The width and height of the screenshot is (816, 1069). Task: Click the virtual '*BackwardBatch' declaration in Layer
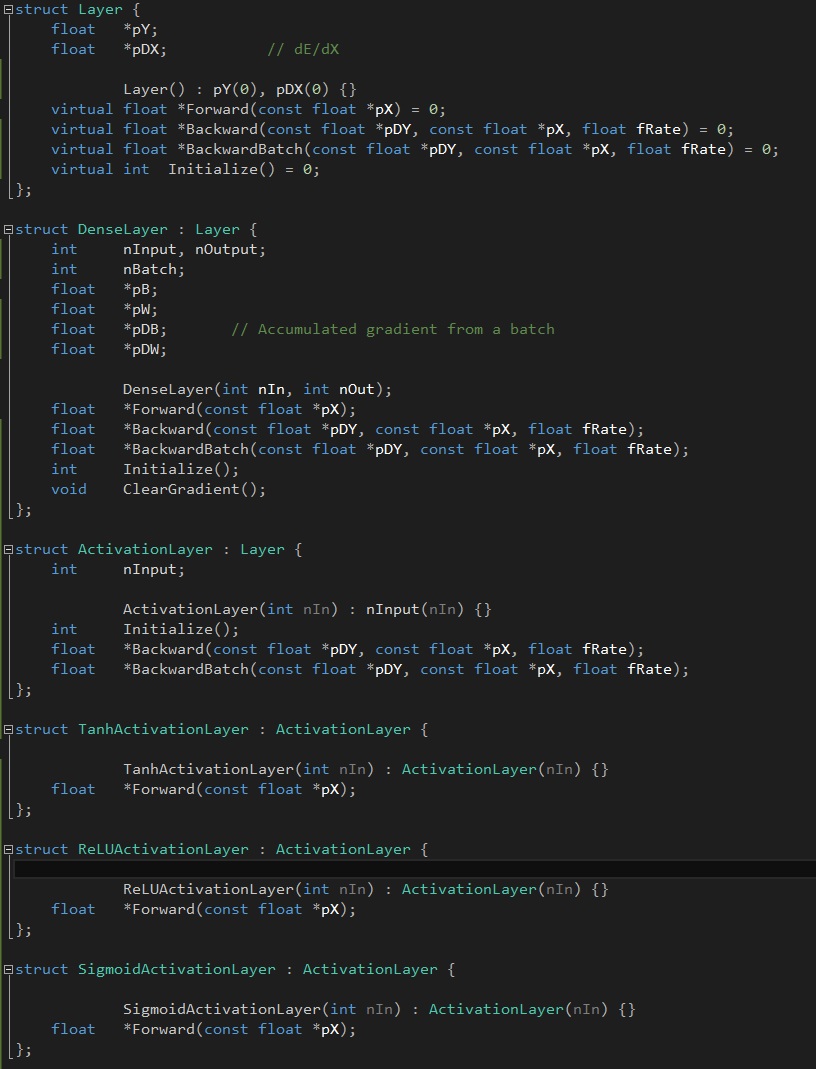415,149
